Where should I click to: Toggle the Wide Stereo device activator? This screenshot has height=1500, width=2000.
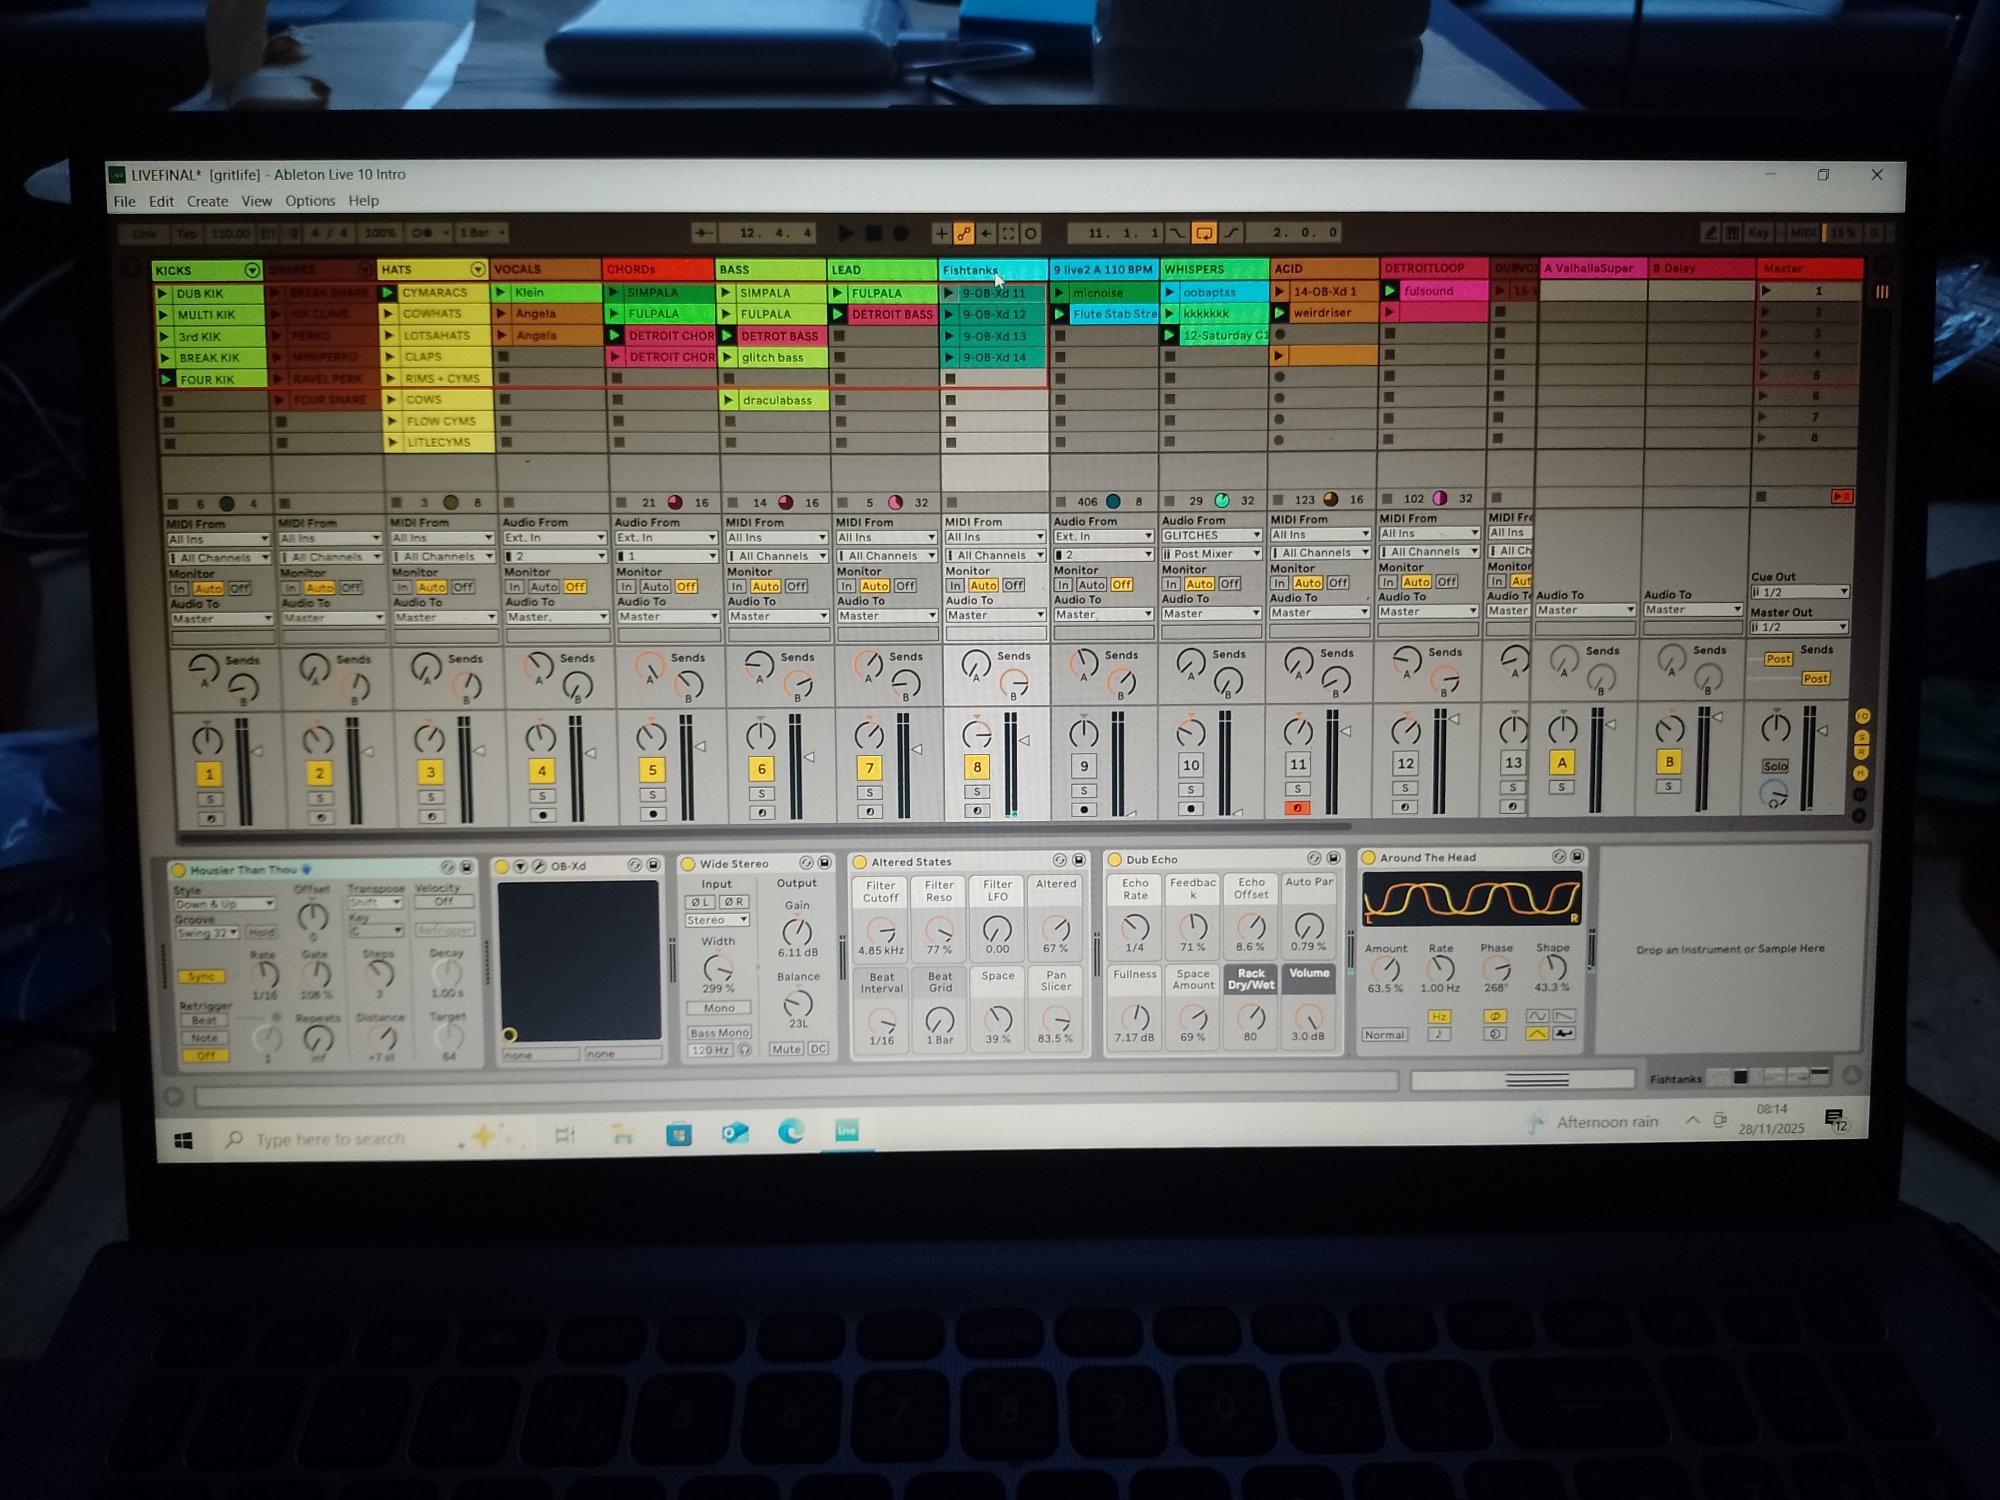(688, 864)
